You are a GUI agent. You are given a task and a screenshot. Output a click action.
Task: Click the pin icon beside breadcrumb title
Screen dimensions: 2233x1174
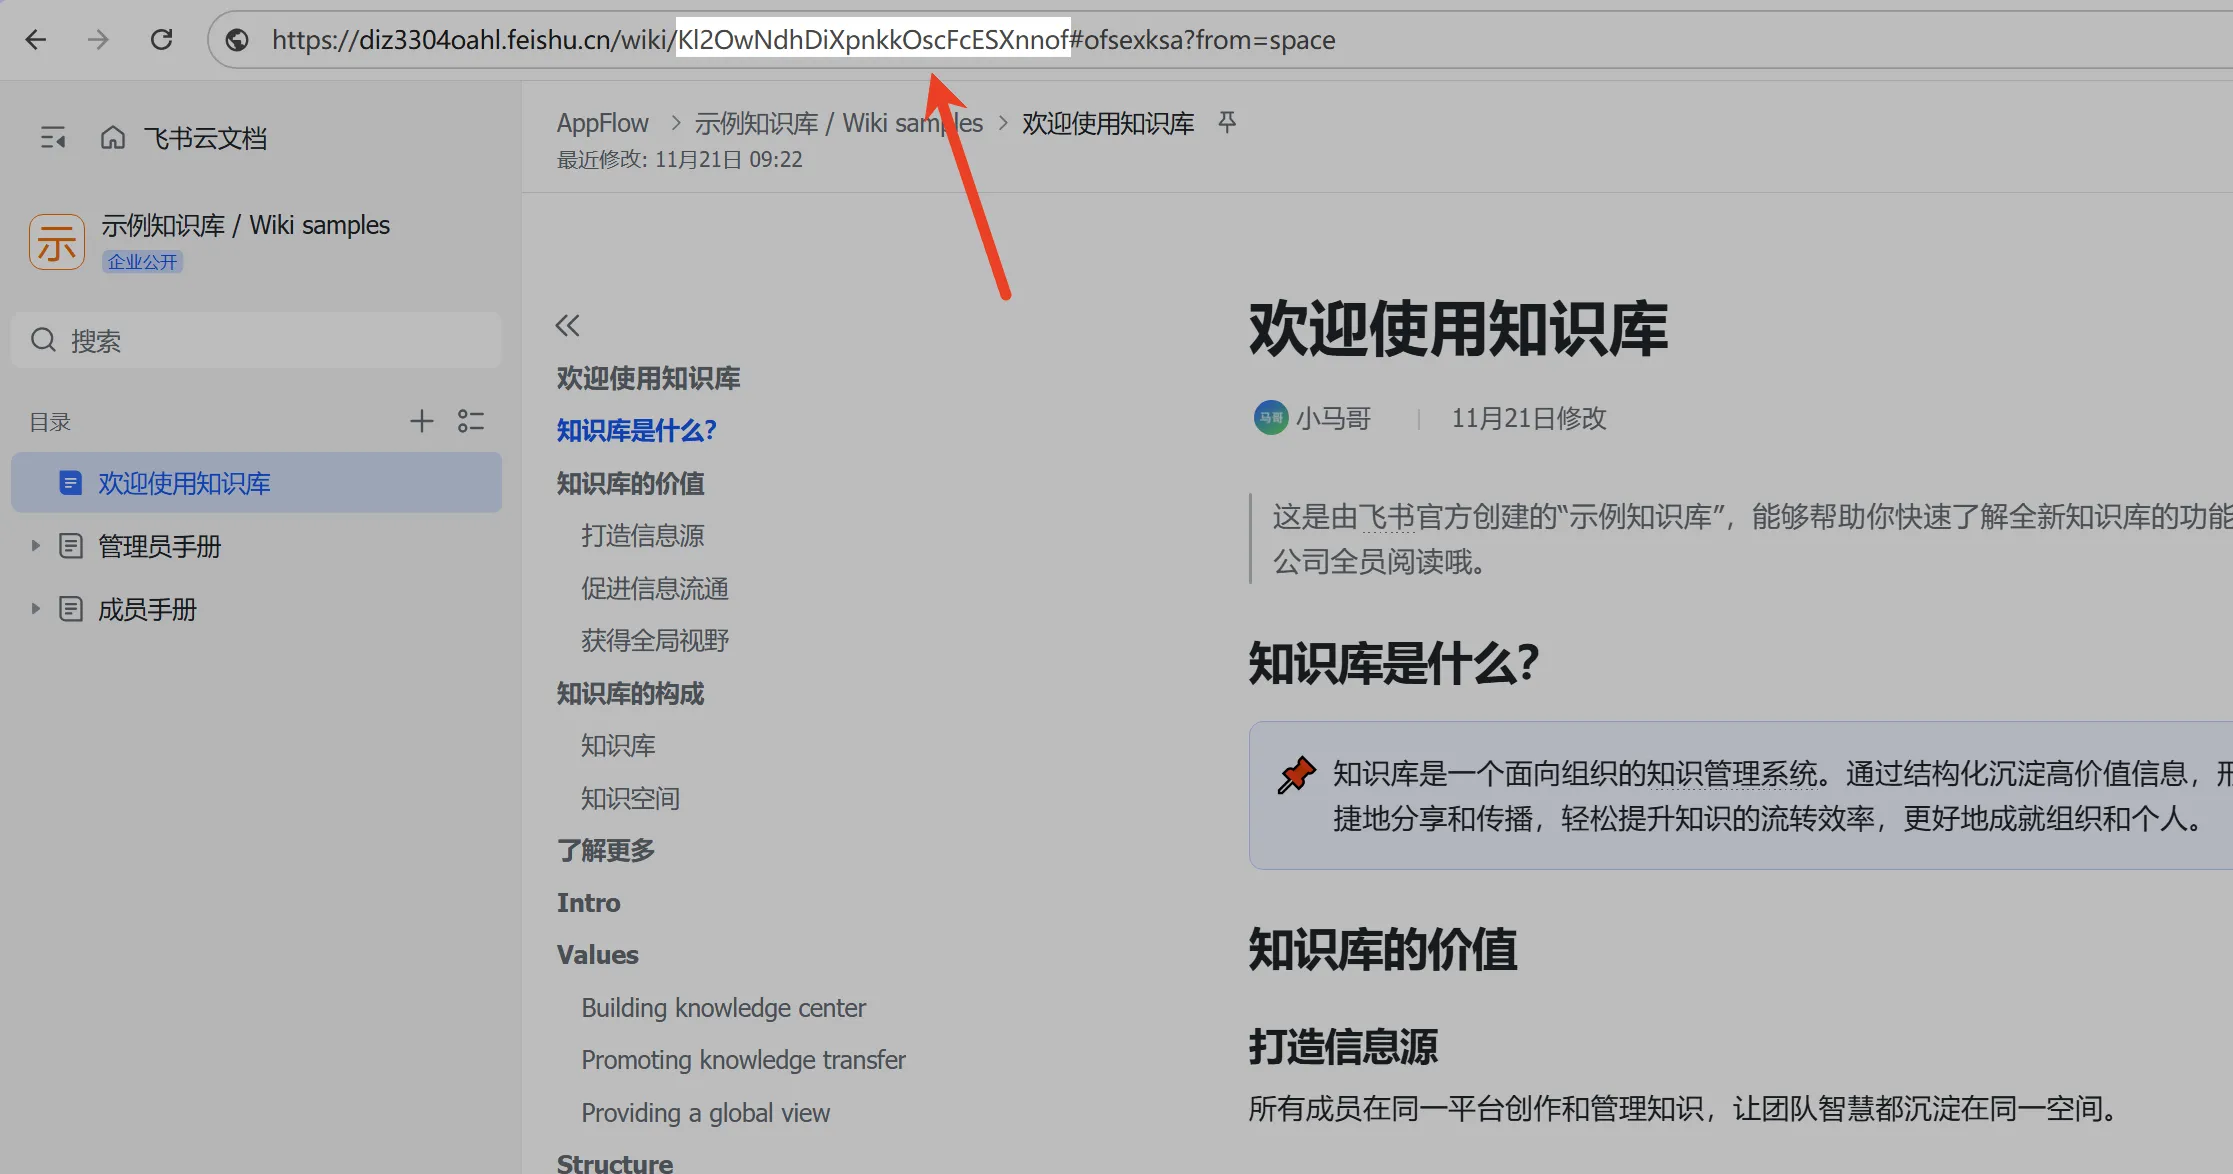click(1227, 122)
